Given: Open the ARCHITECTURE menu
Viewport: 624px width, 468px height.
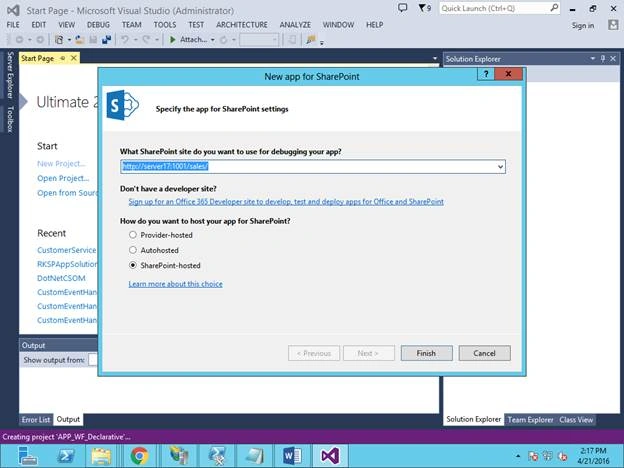Looking at the screenshot, I should [242, 25].
